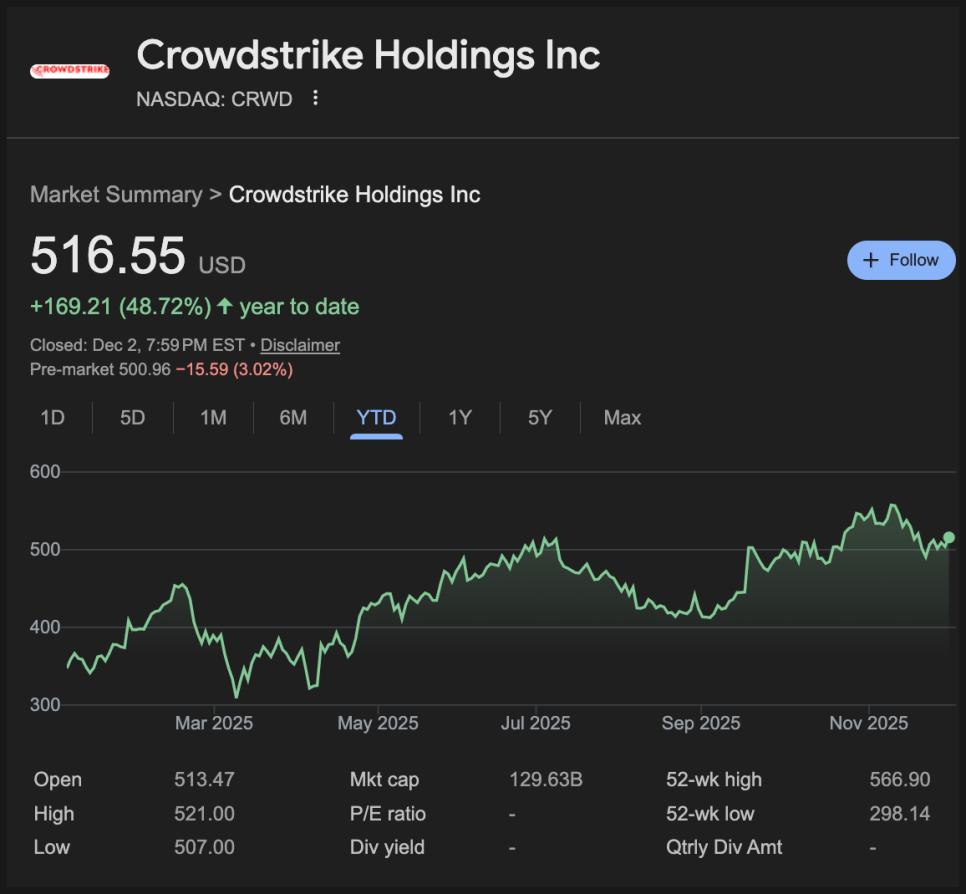Switch to the 1M chart range

[x=213, y=418]
